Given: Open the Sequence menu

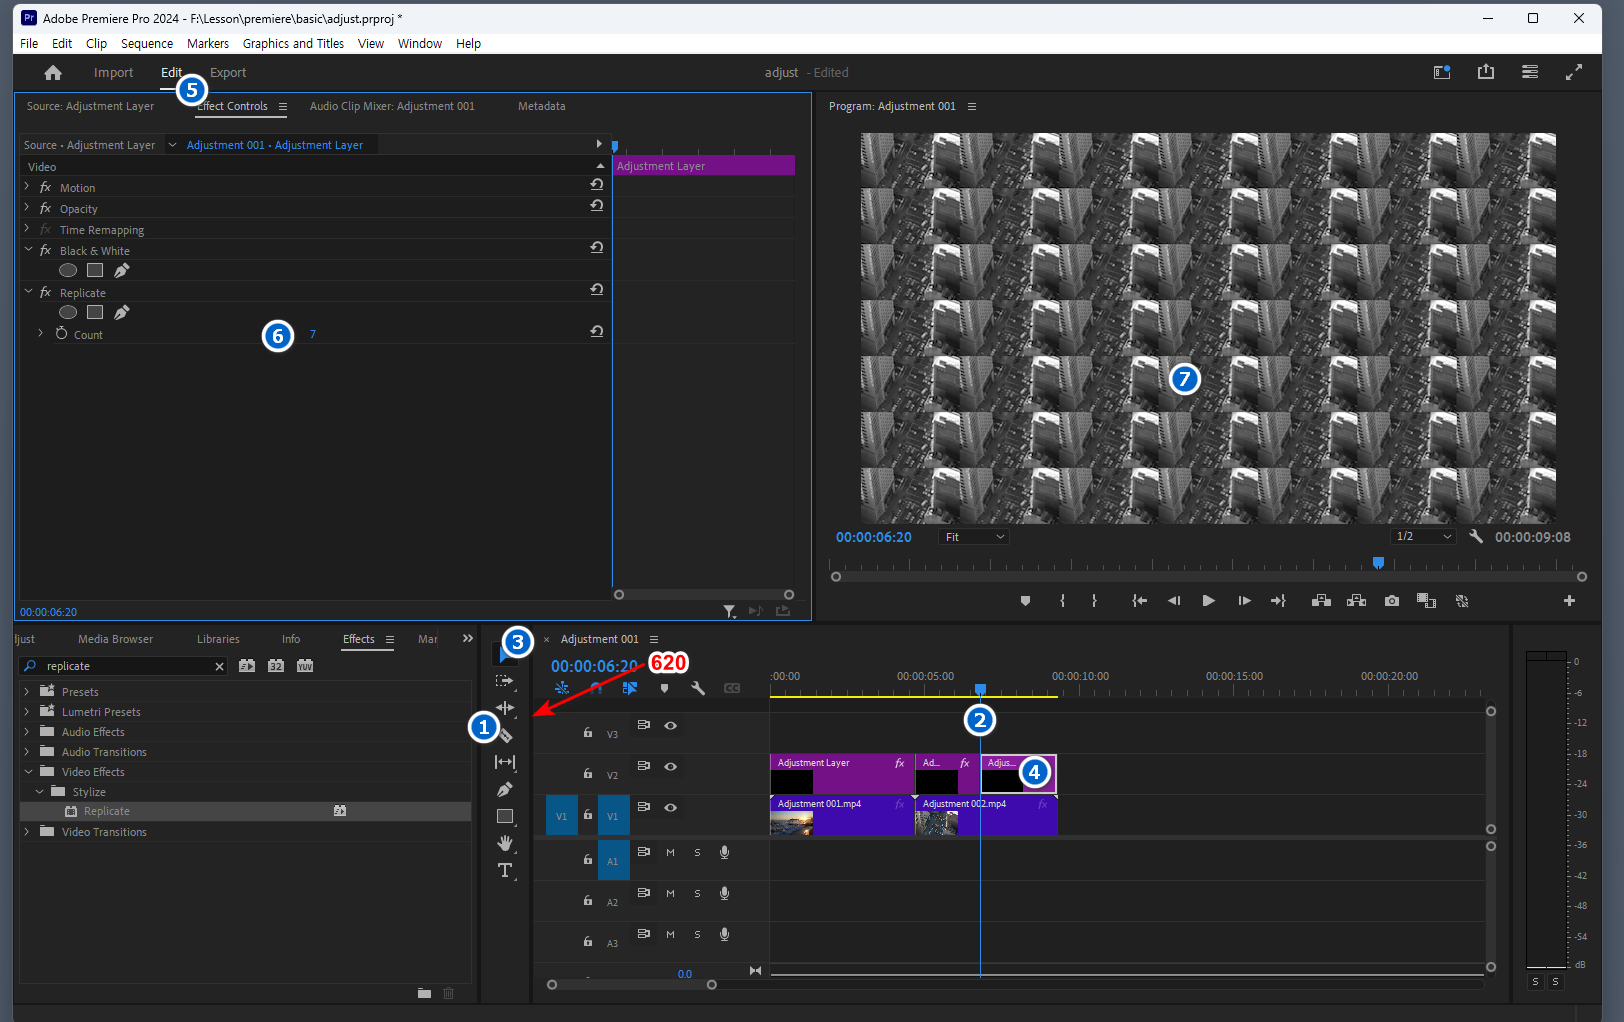Looking at the screenshot, I should pyautogui.click(x=146, y=44).
